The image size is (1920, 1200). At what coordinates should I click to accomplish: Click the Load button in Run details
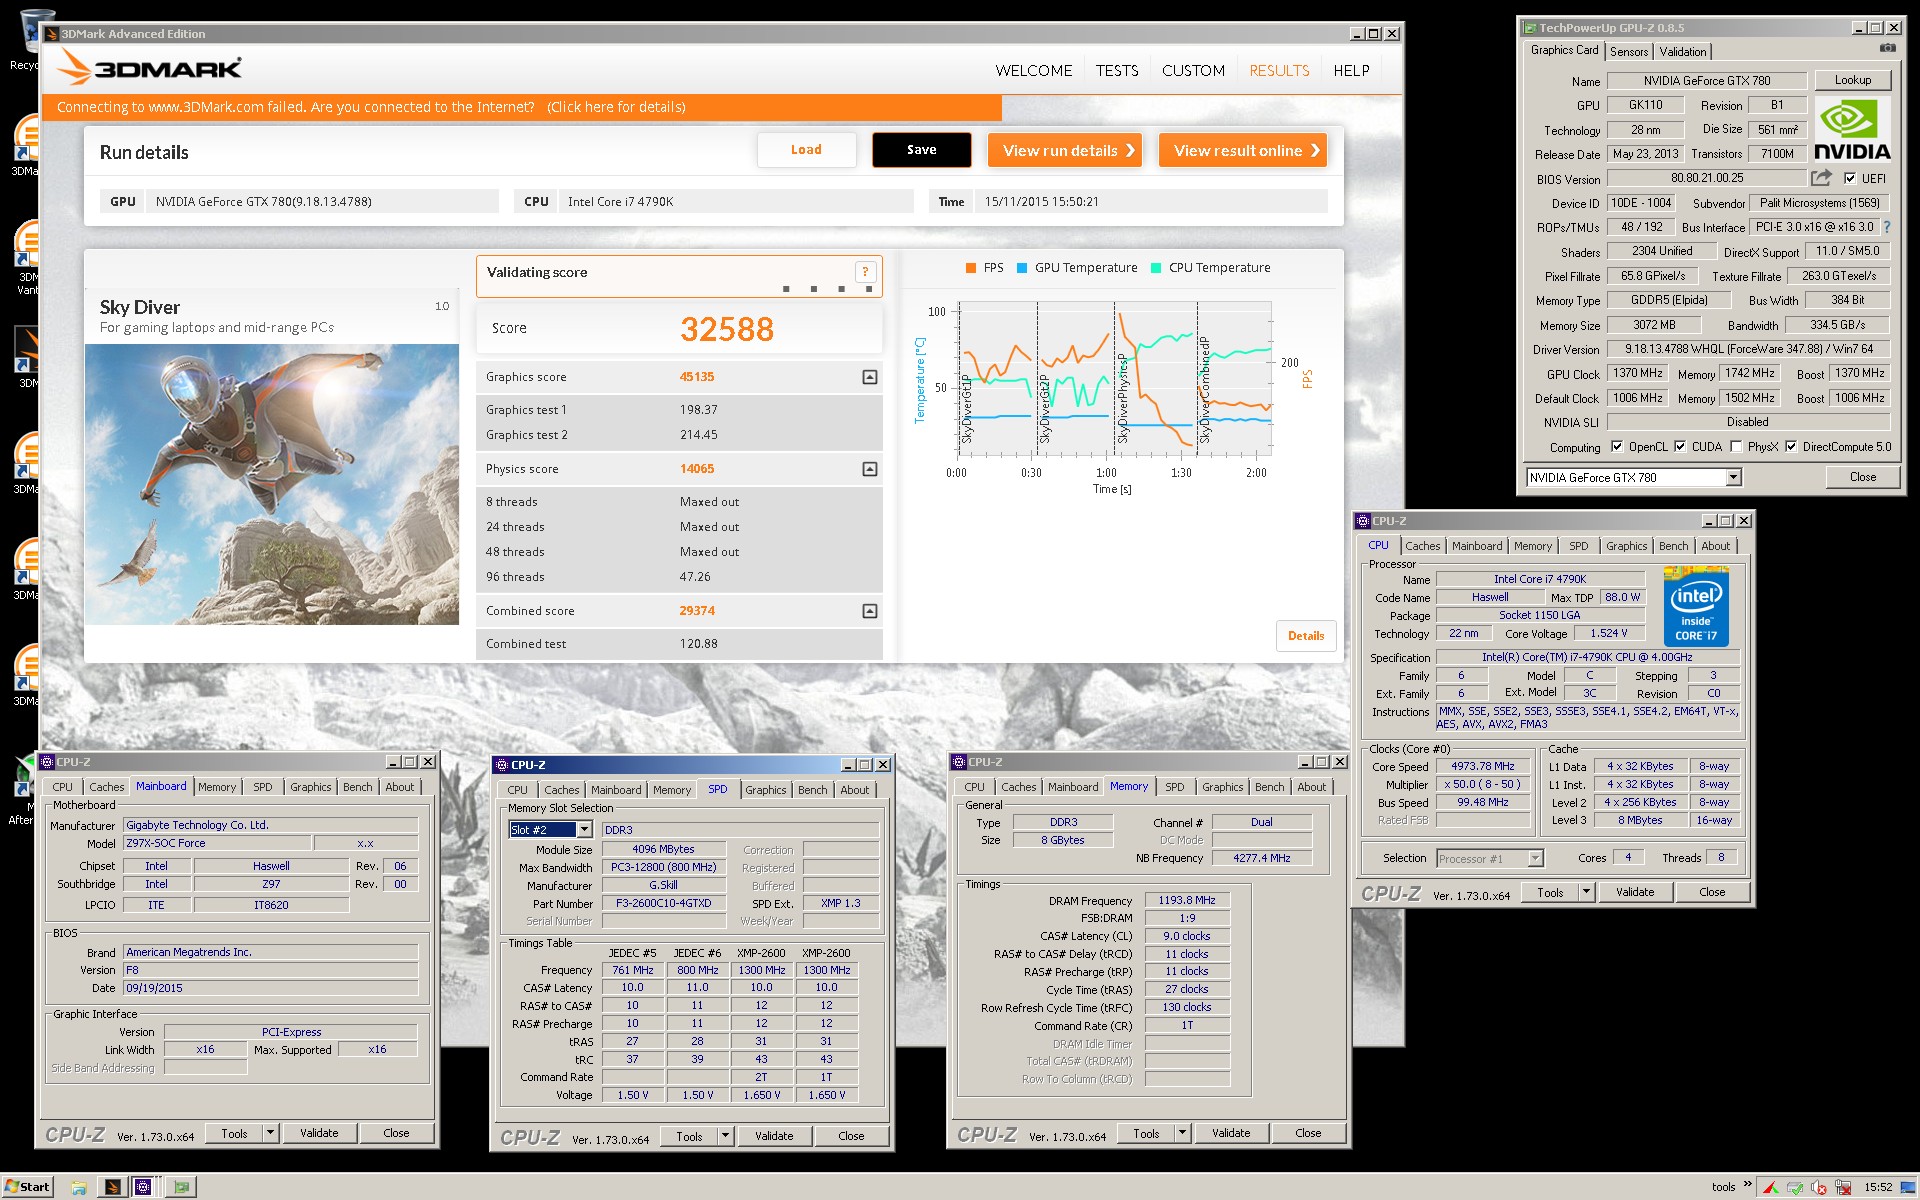point(806,150)
